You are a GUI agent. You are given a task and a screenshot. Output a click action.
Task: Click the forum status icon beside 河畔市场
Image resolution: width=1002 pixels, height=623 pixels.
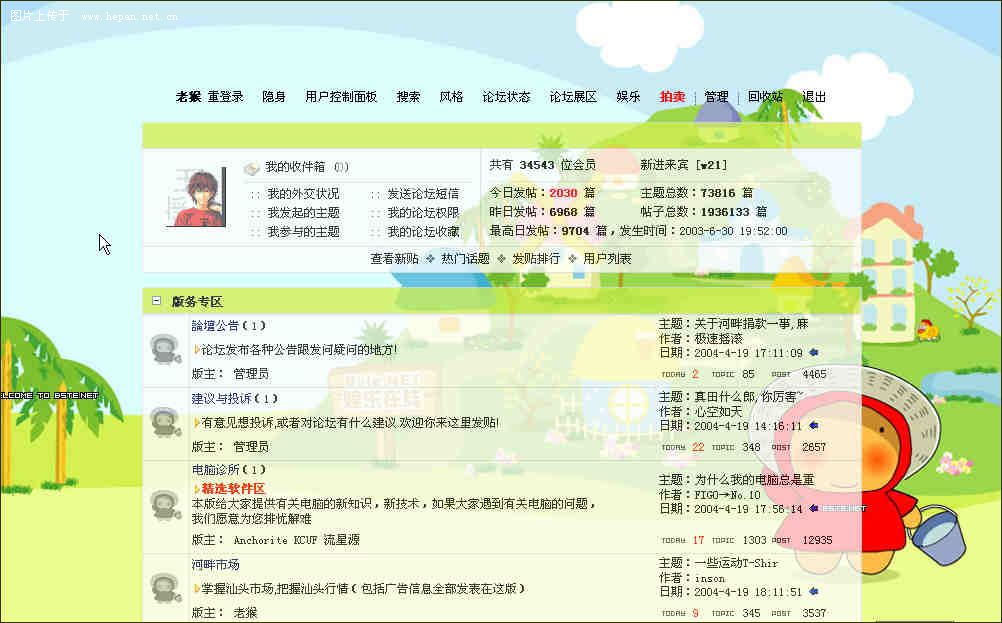coord(166,588)
